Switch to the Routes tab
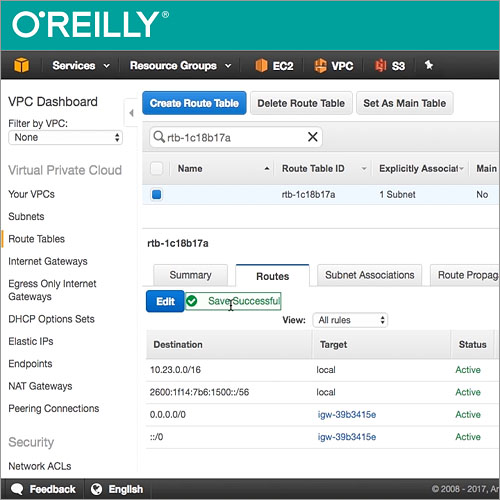Screen dimensions: 500x500 pos(272,276)
